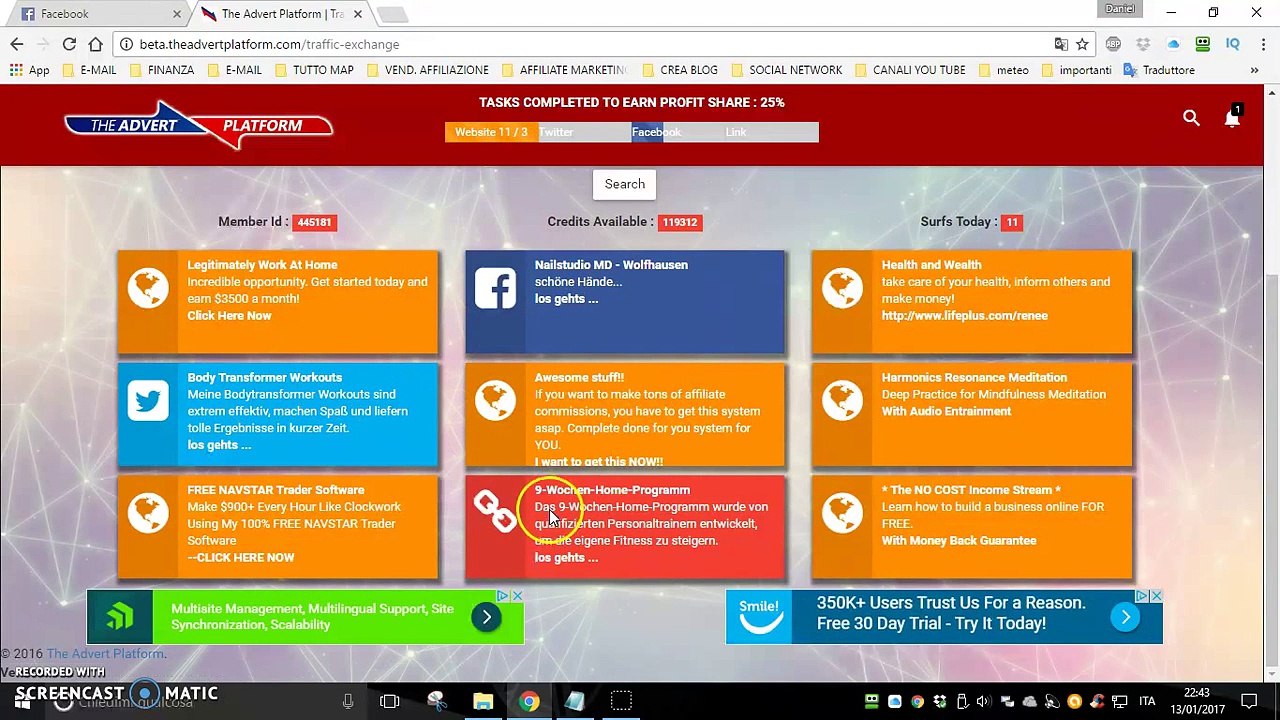
Task: Click 'los gehts ...' on Nailstudio MD card
Action: click(566, 299)
